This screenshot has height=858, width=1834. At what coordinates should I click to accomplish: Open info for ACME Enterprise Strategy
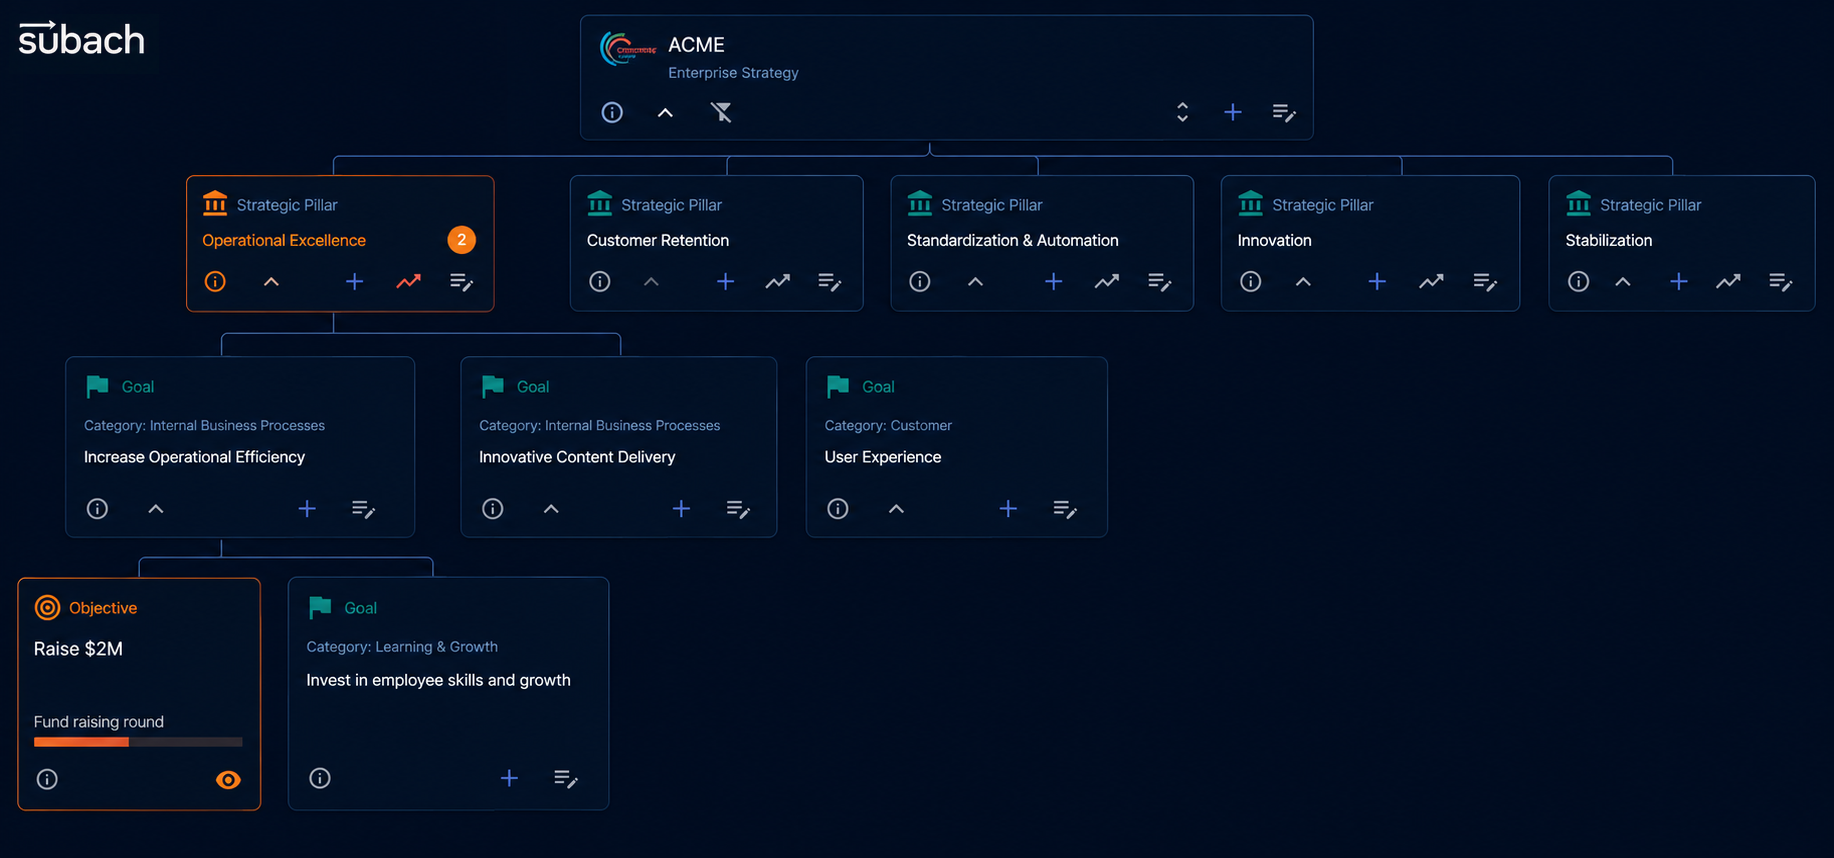pyautogui.click(x=612, y=112)
